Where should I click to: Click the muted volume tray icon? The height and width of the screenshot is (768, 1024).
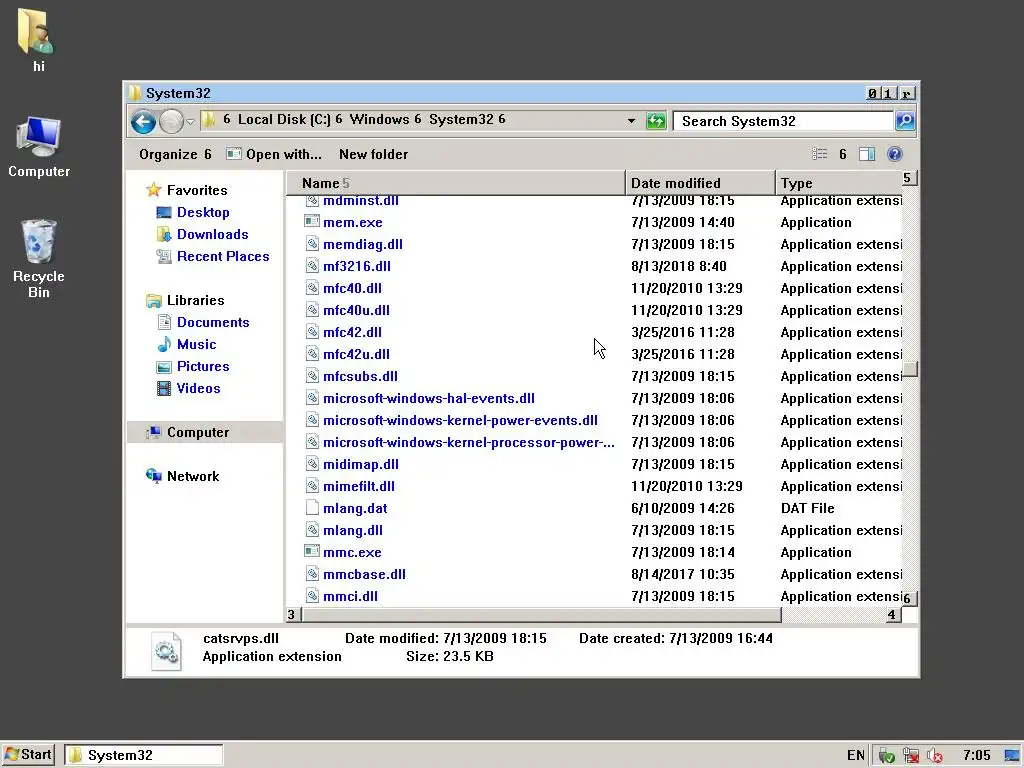click(x=935, y=756)
